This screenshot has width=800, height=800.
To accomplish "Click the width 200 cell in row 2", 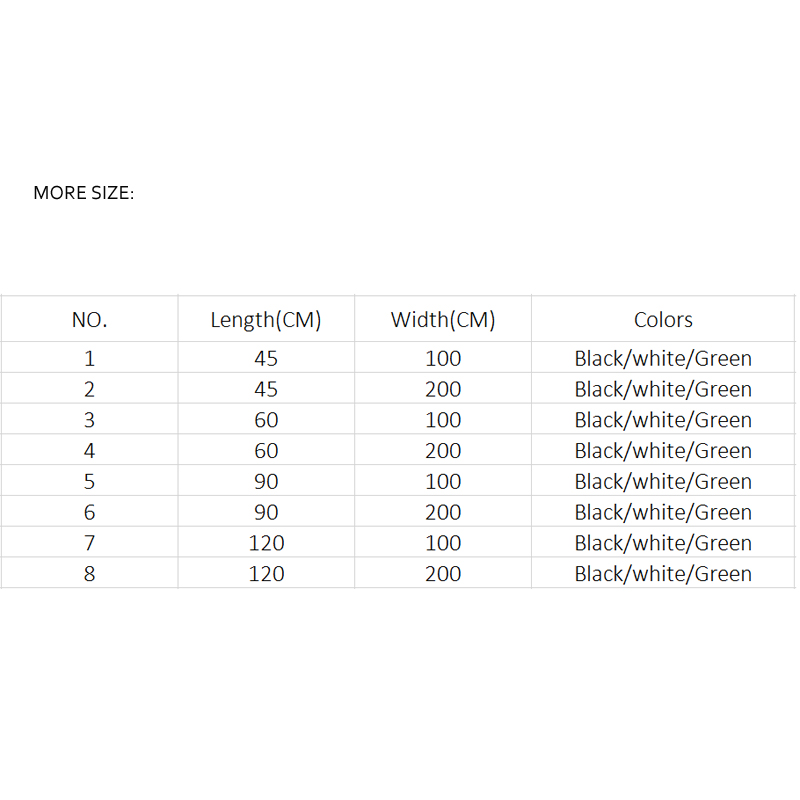I will pyautogui.click(x=443, y=389).
